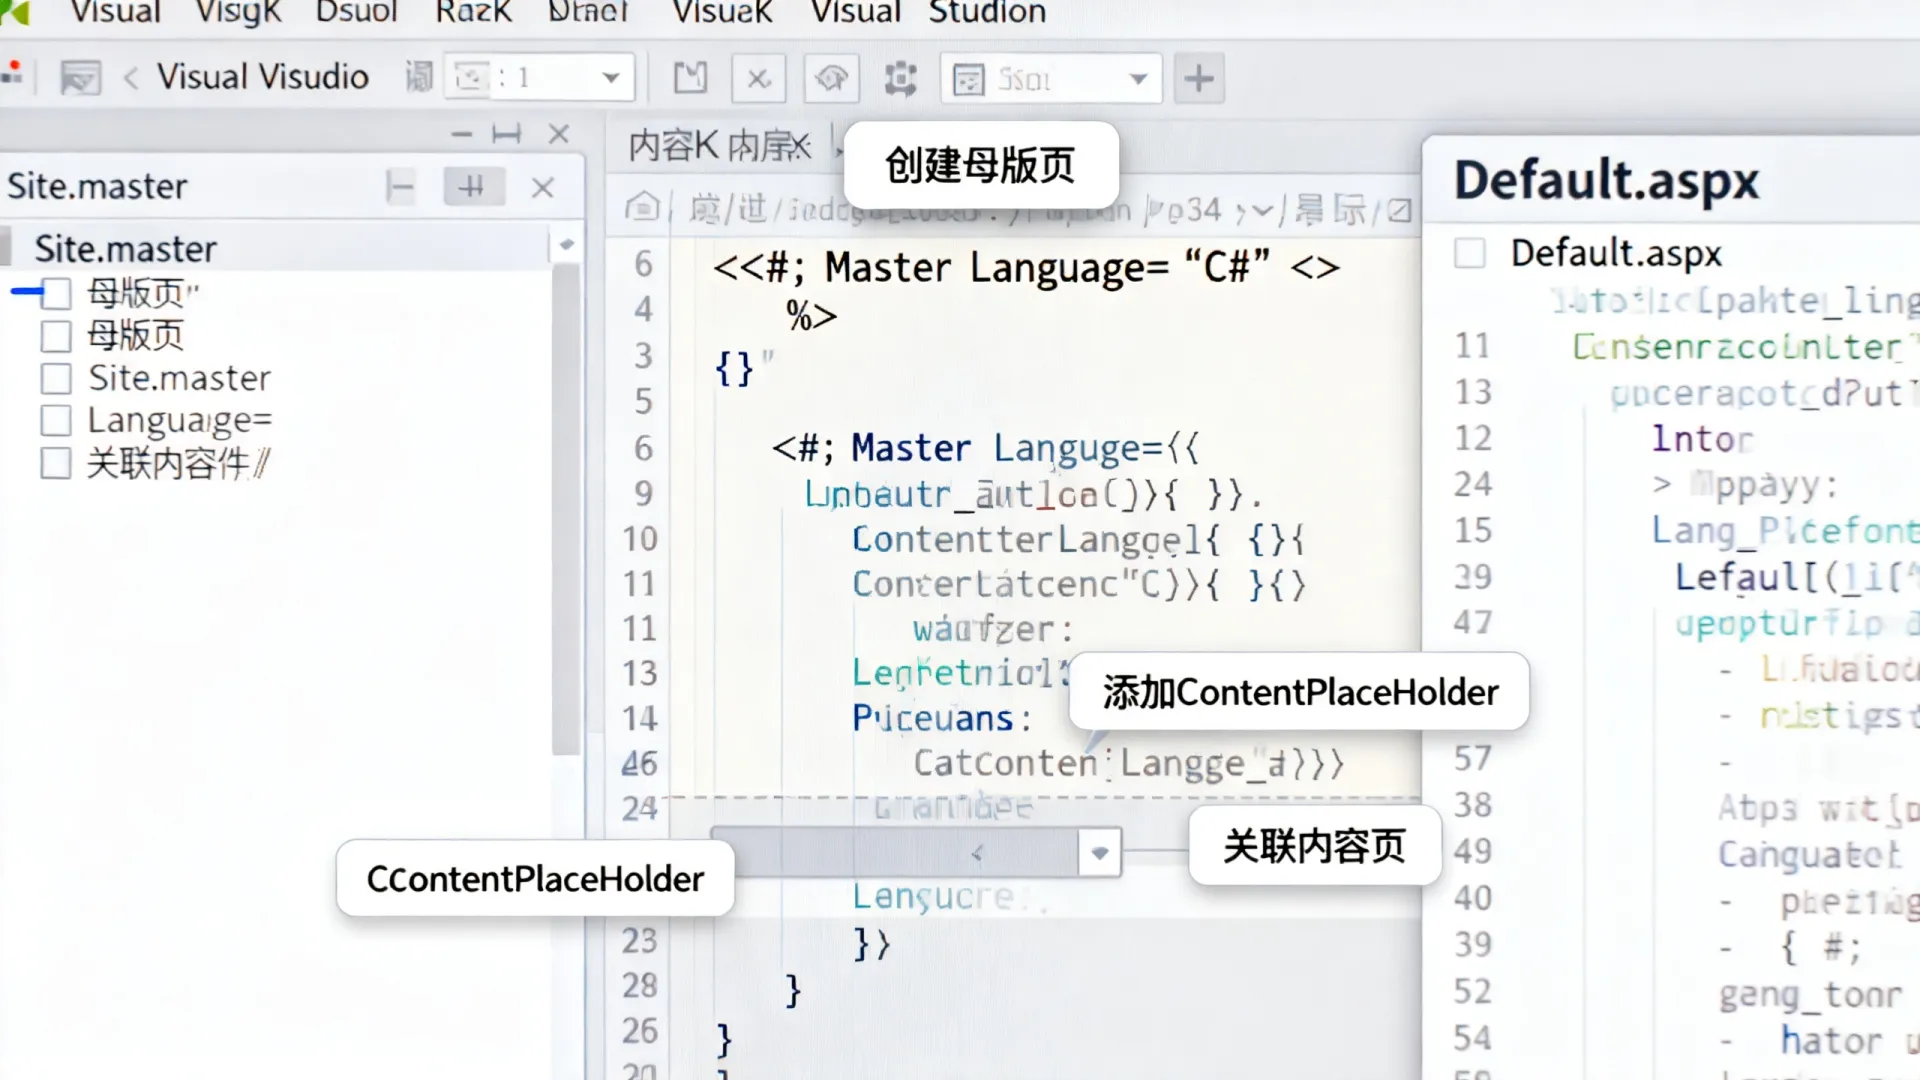Click the glyph icon after Visual Visudio
This screenshot has width=1920, height=1080.
[419, 76]
